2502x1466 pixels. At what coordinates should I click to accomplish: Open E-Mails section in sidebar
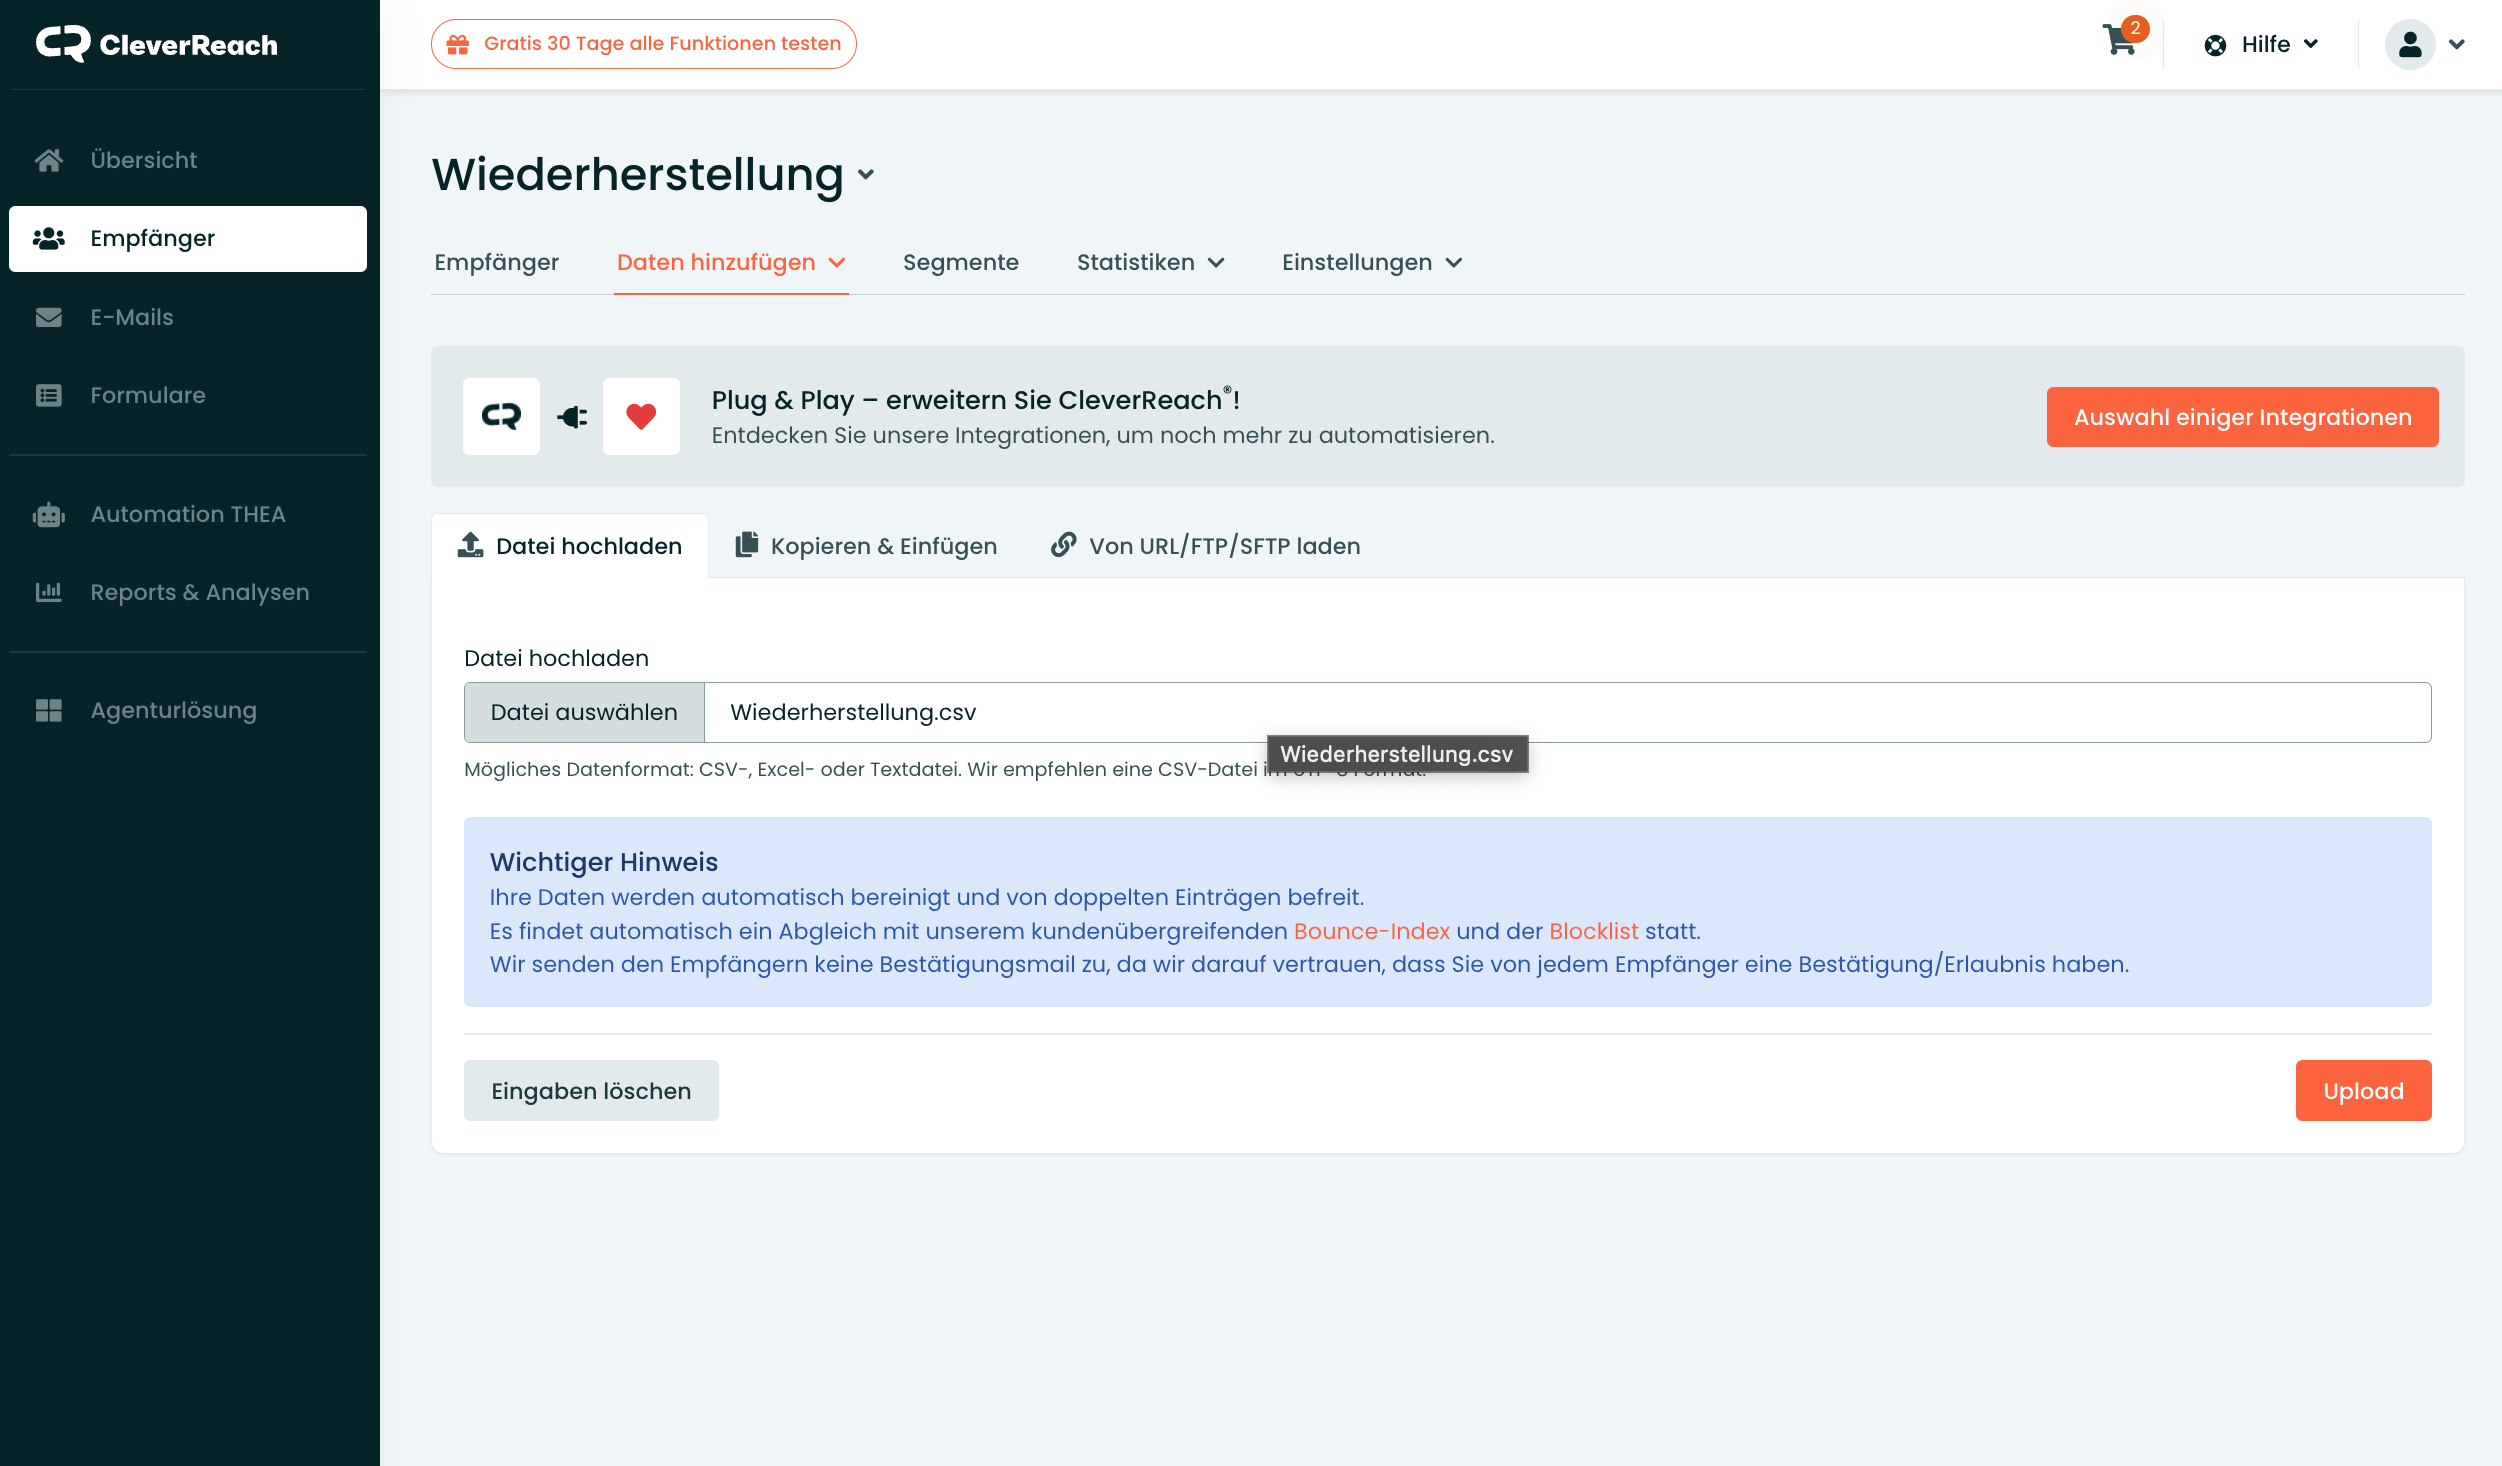click(x=188, y=317)
